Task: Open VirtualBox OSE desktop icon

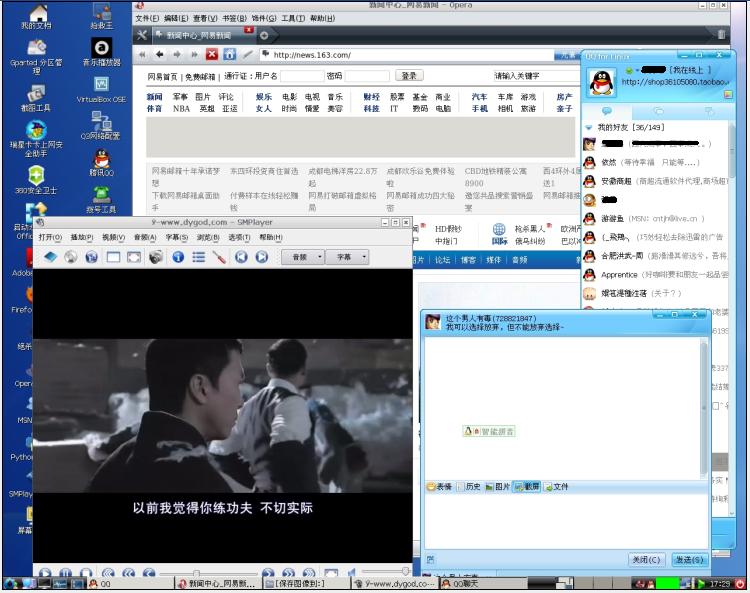Action: coord(101,89)
